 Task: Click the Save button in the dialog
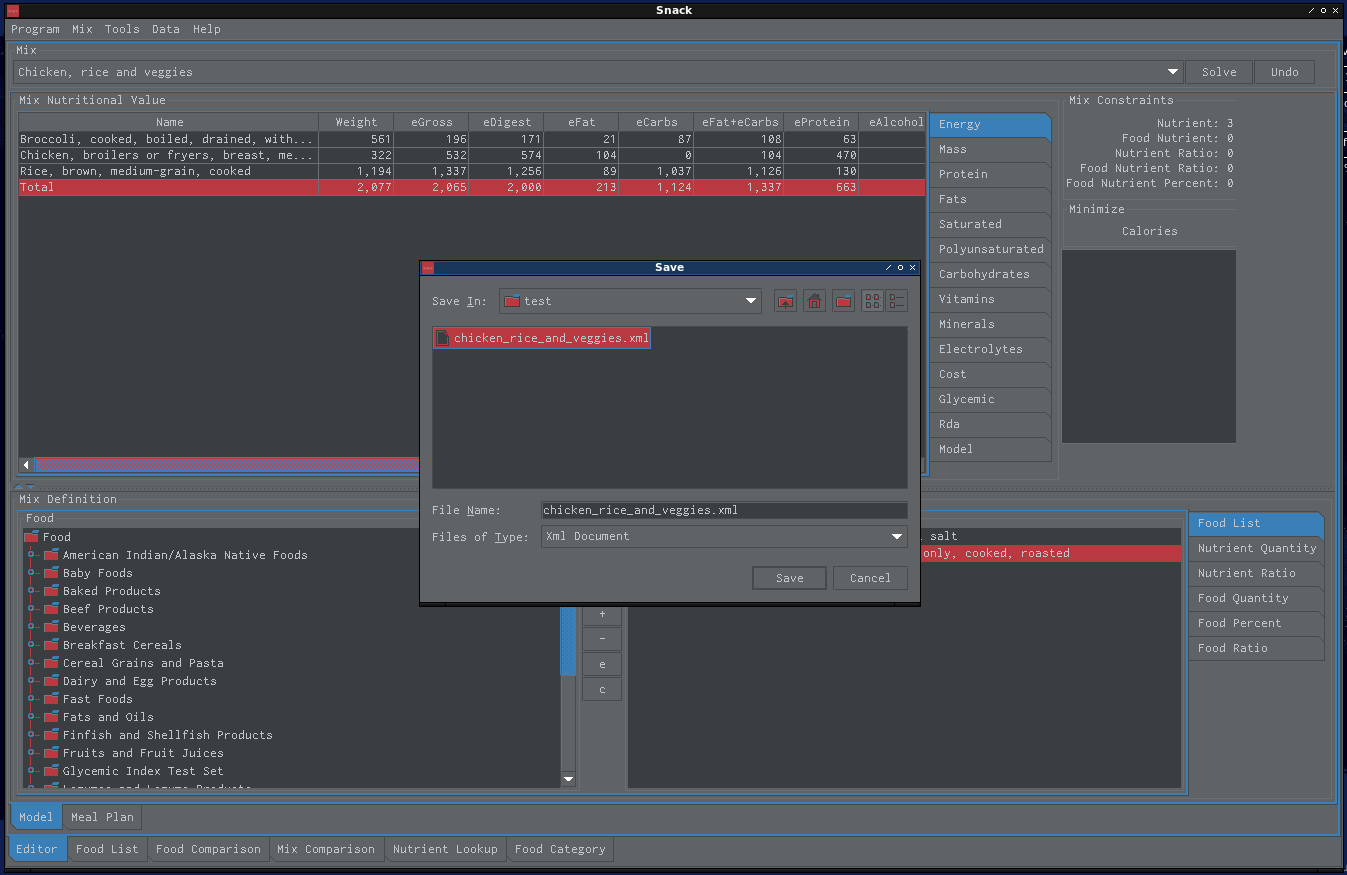(790, 578)
